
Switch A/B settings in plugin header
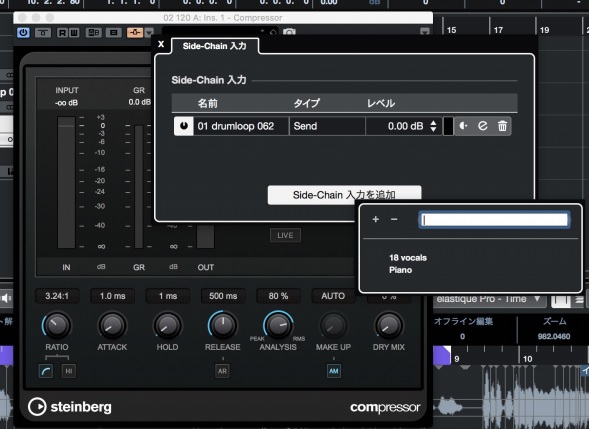[94, 33]
